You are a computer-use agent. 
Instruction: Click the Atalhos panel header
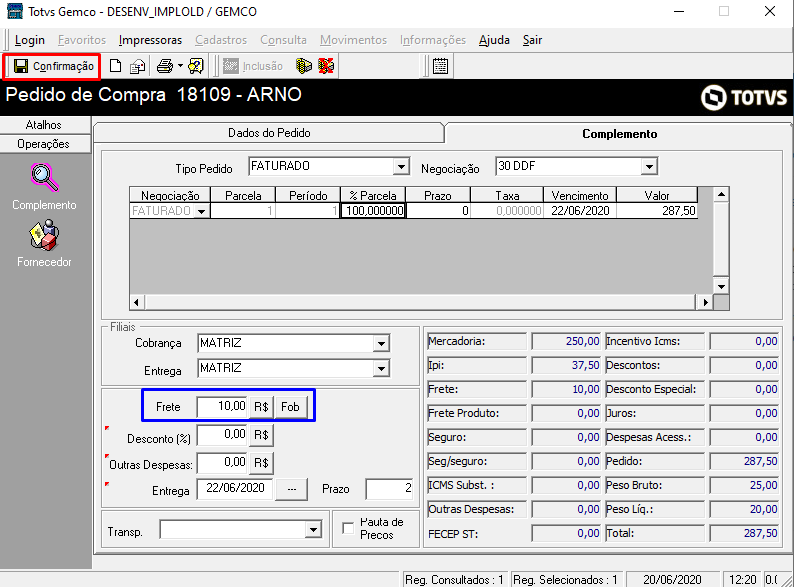click(44, 125)
